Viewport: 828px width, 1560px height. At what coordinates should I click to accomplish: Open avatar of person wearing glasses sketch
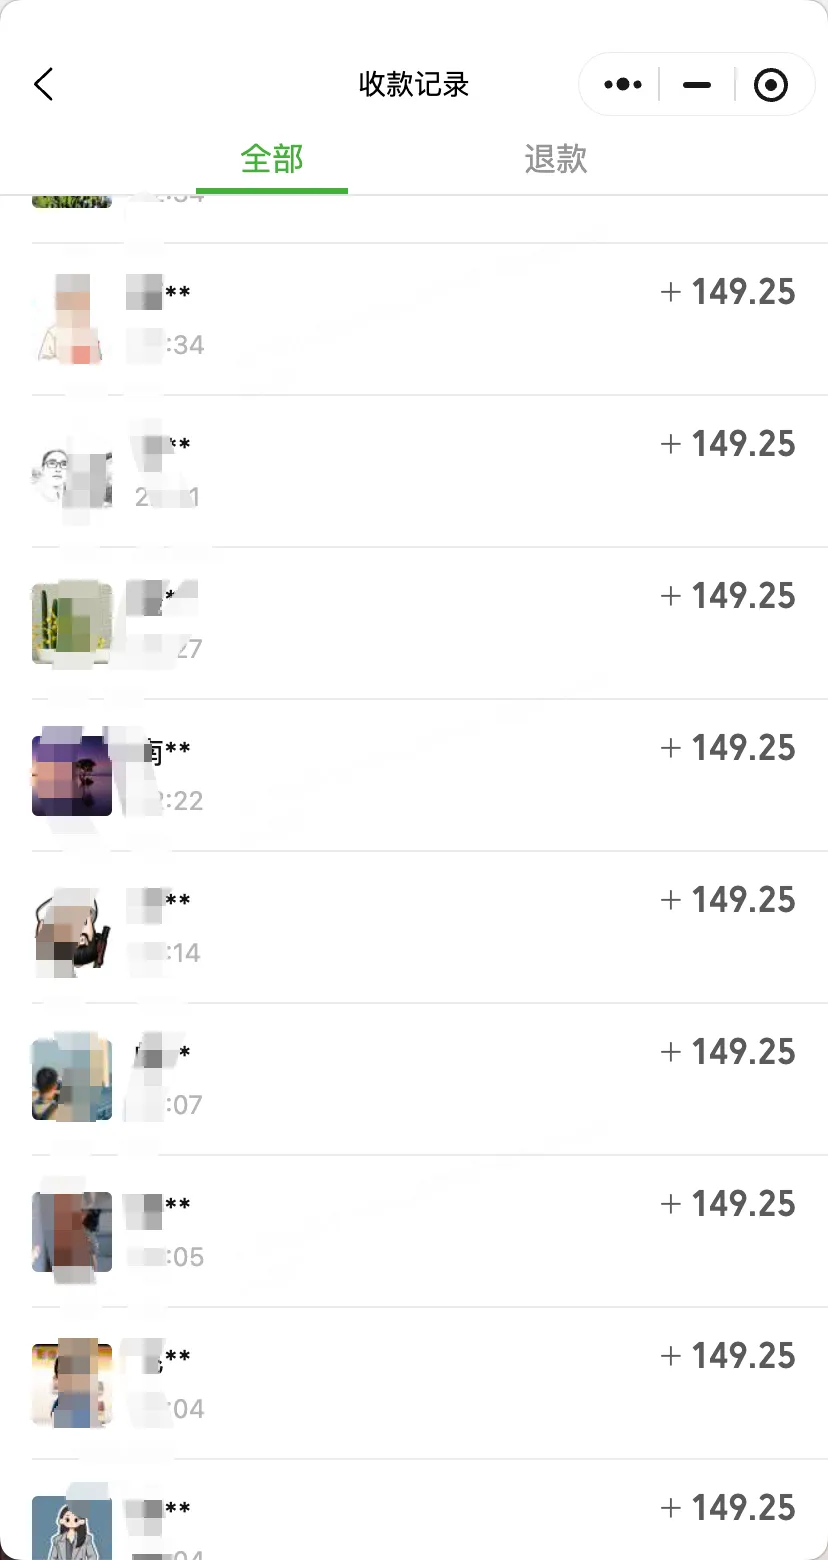(72, 472)
